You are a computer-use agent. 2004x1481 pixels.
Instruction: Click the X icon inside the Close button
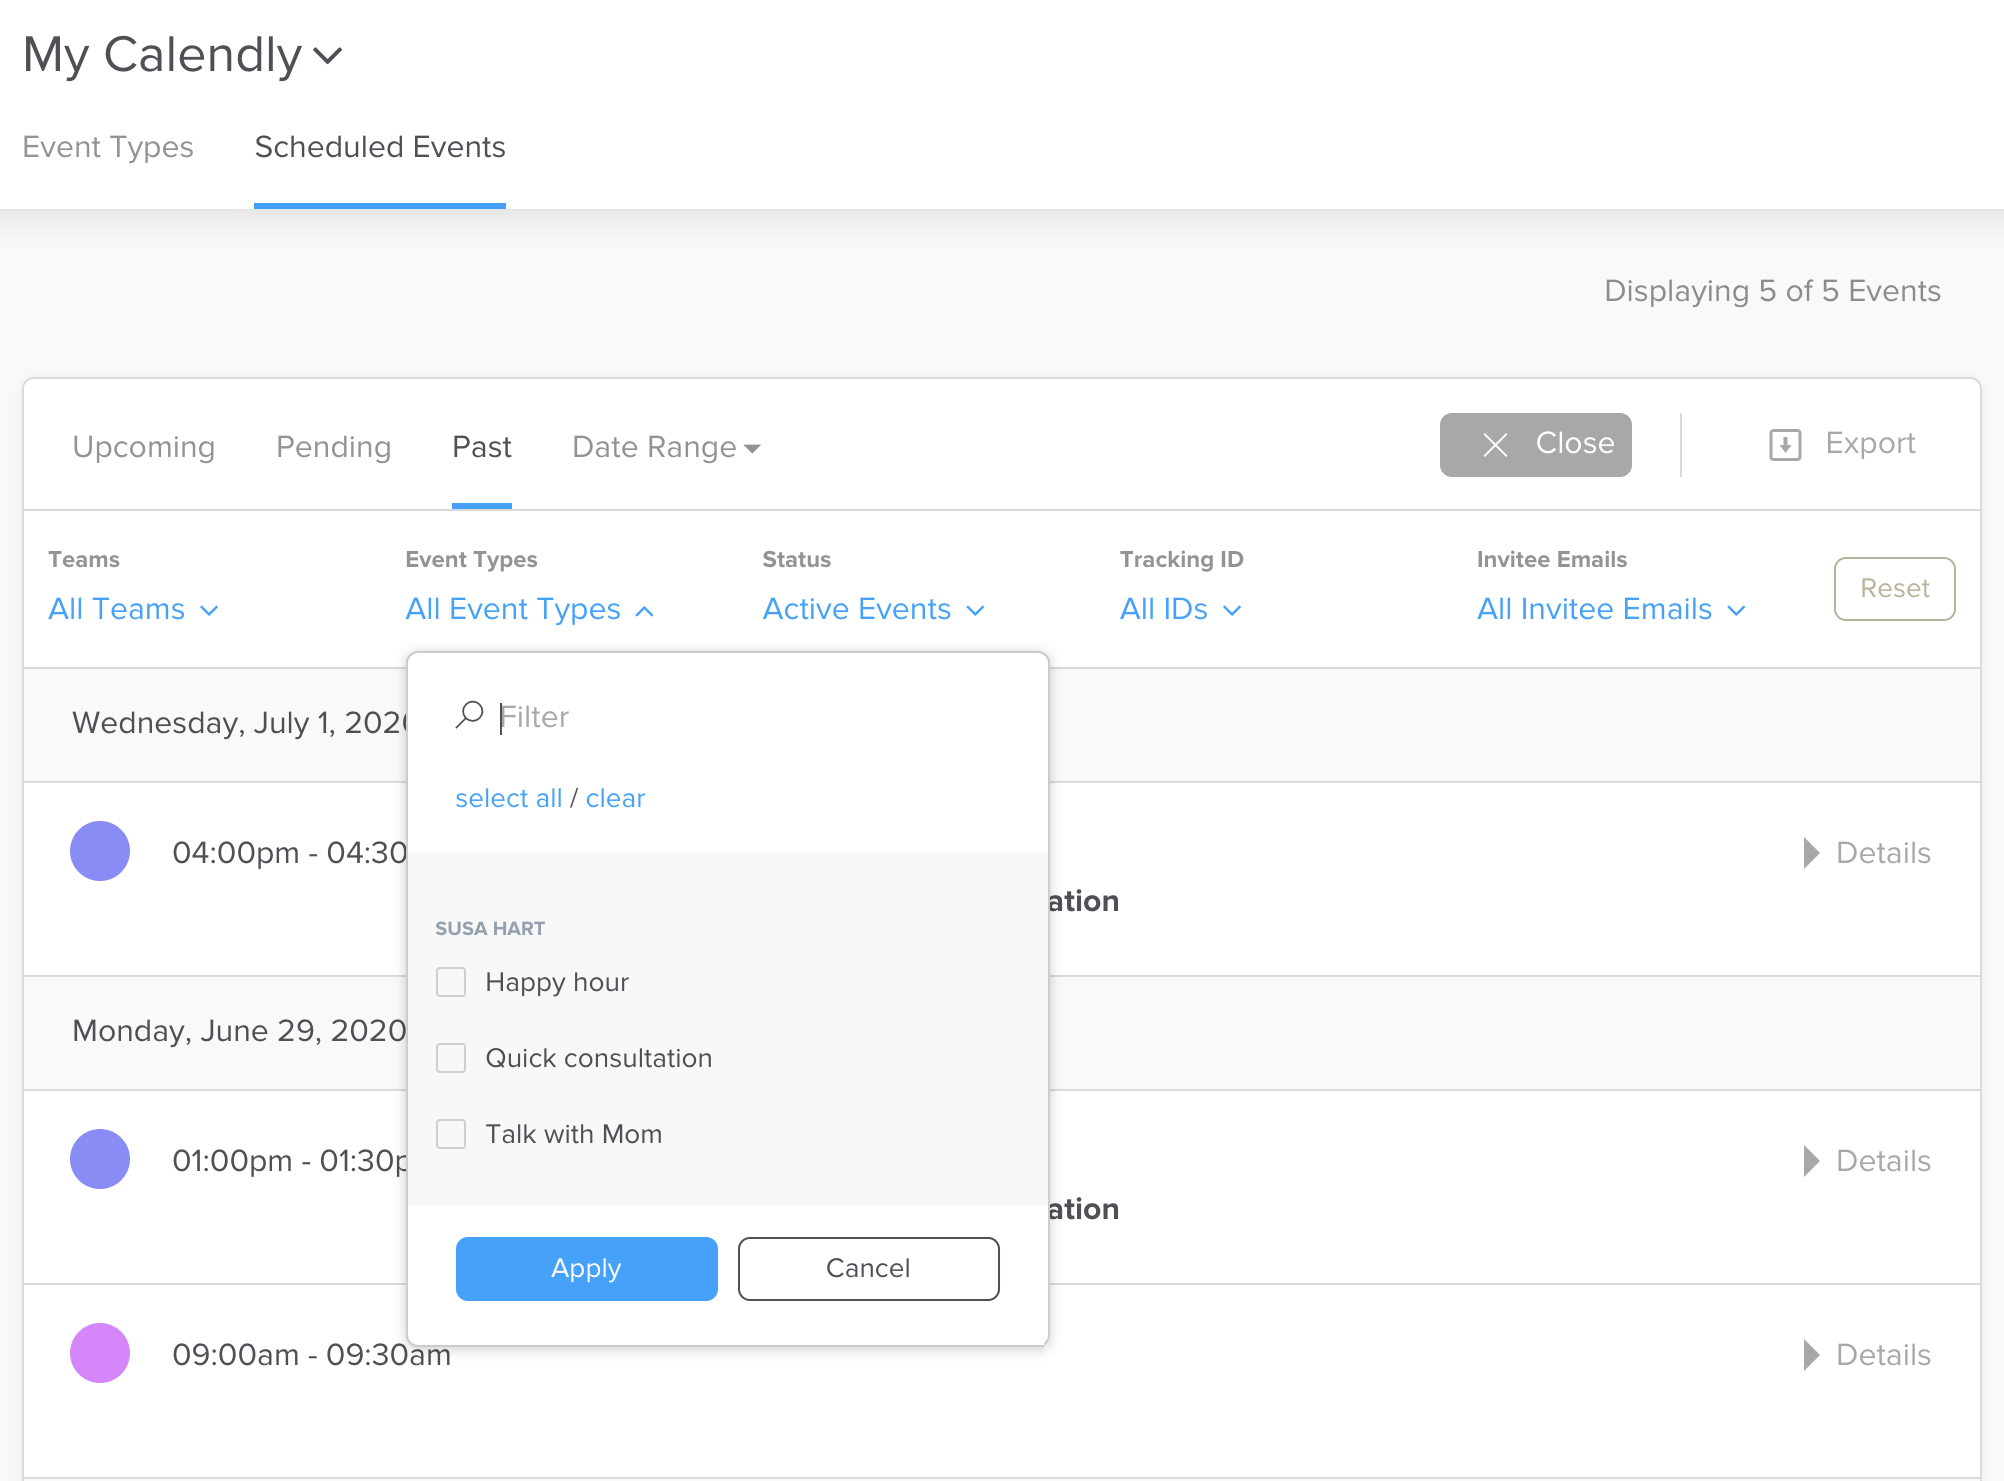coord(1495,444)
